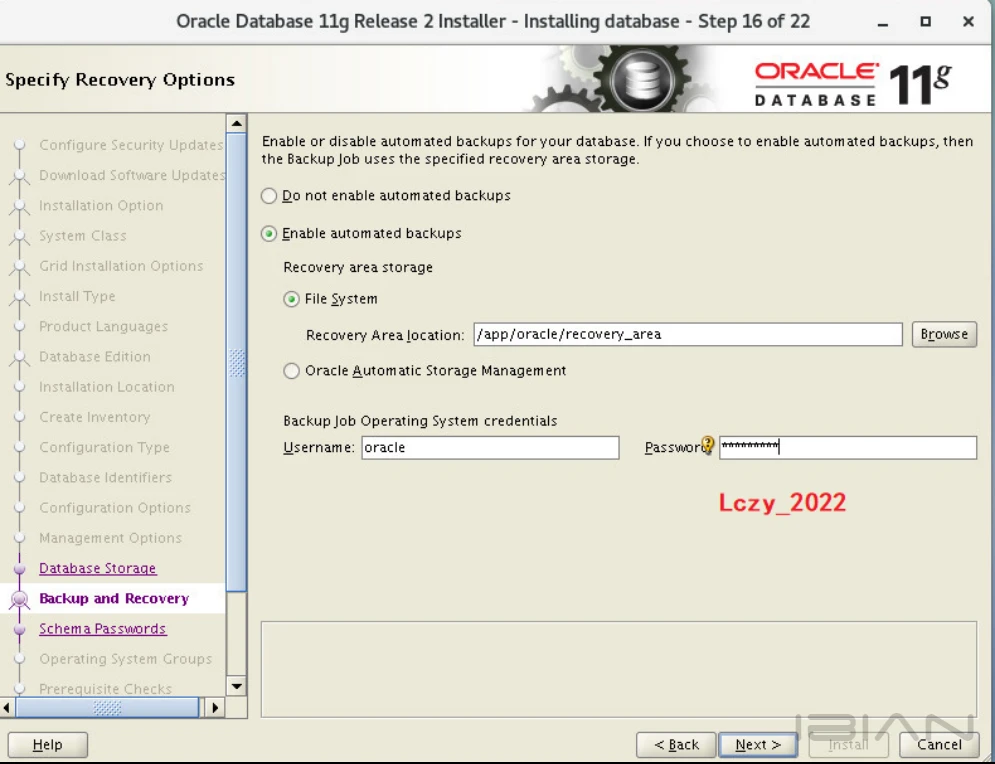Minimize the installer window
Viewport: 995px width, 764px height.
point(883,22)
